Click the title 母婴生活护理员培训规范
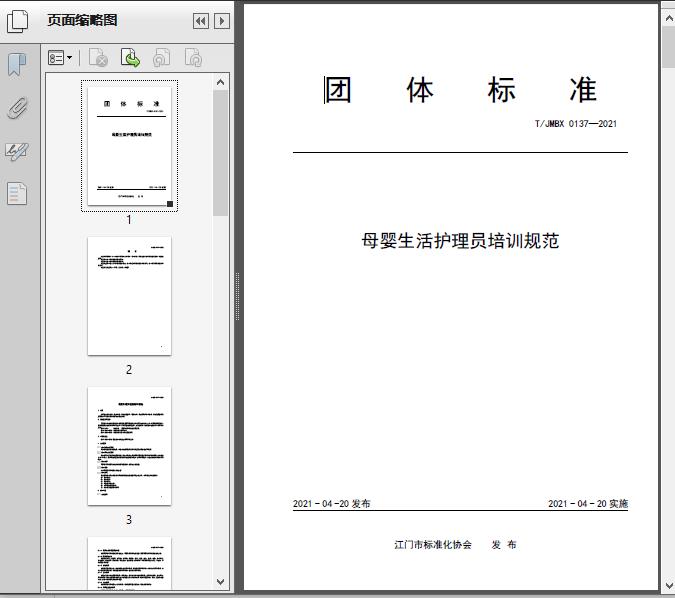Screen dimensions: 675x598 pos(460,241)
